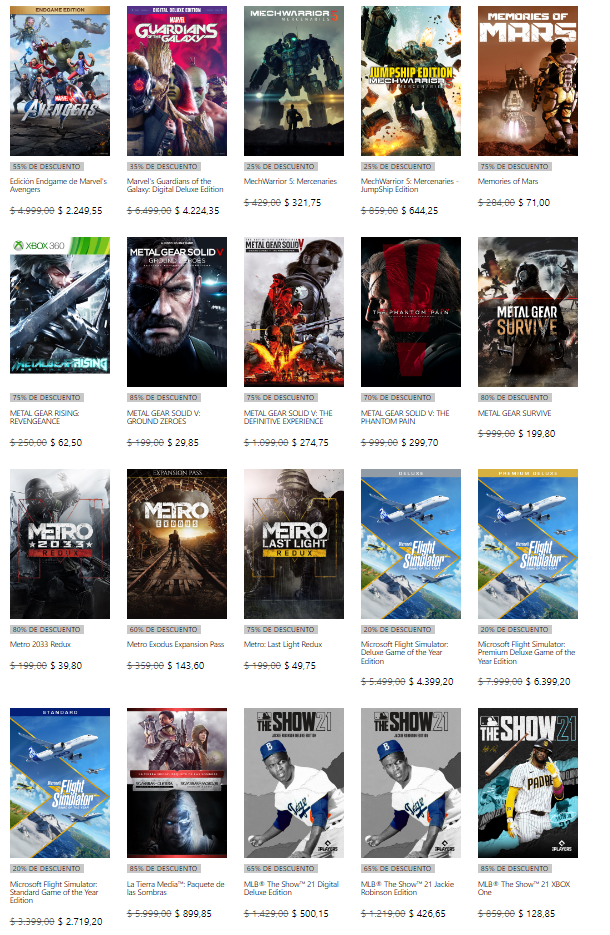Click Guardians of the Galaxy Digital Deluxe cover
This screenshot has width=610, height=935.
click(x=177, y=80)
